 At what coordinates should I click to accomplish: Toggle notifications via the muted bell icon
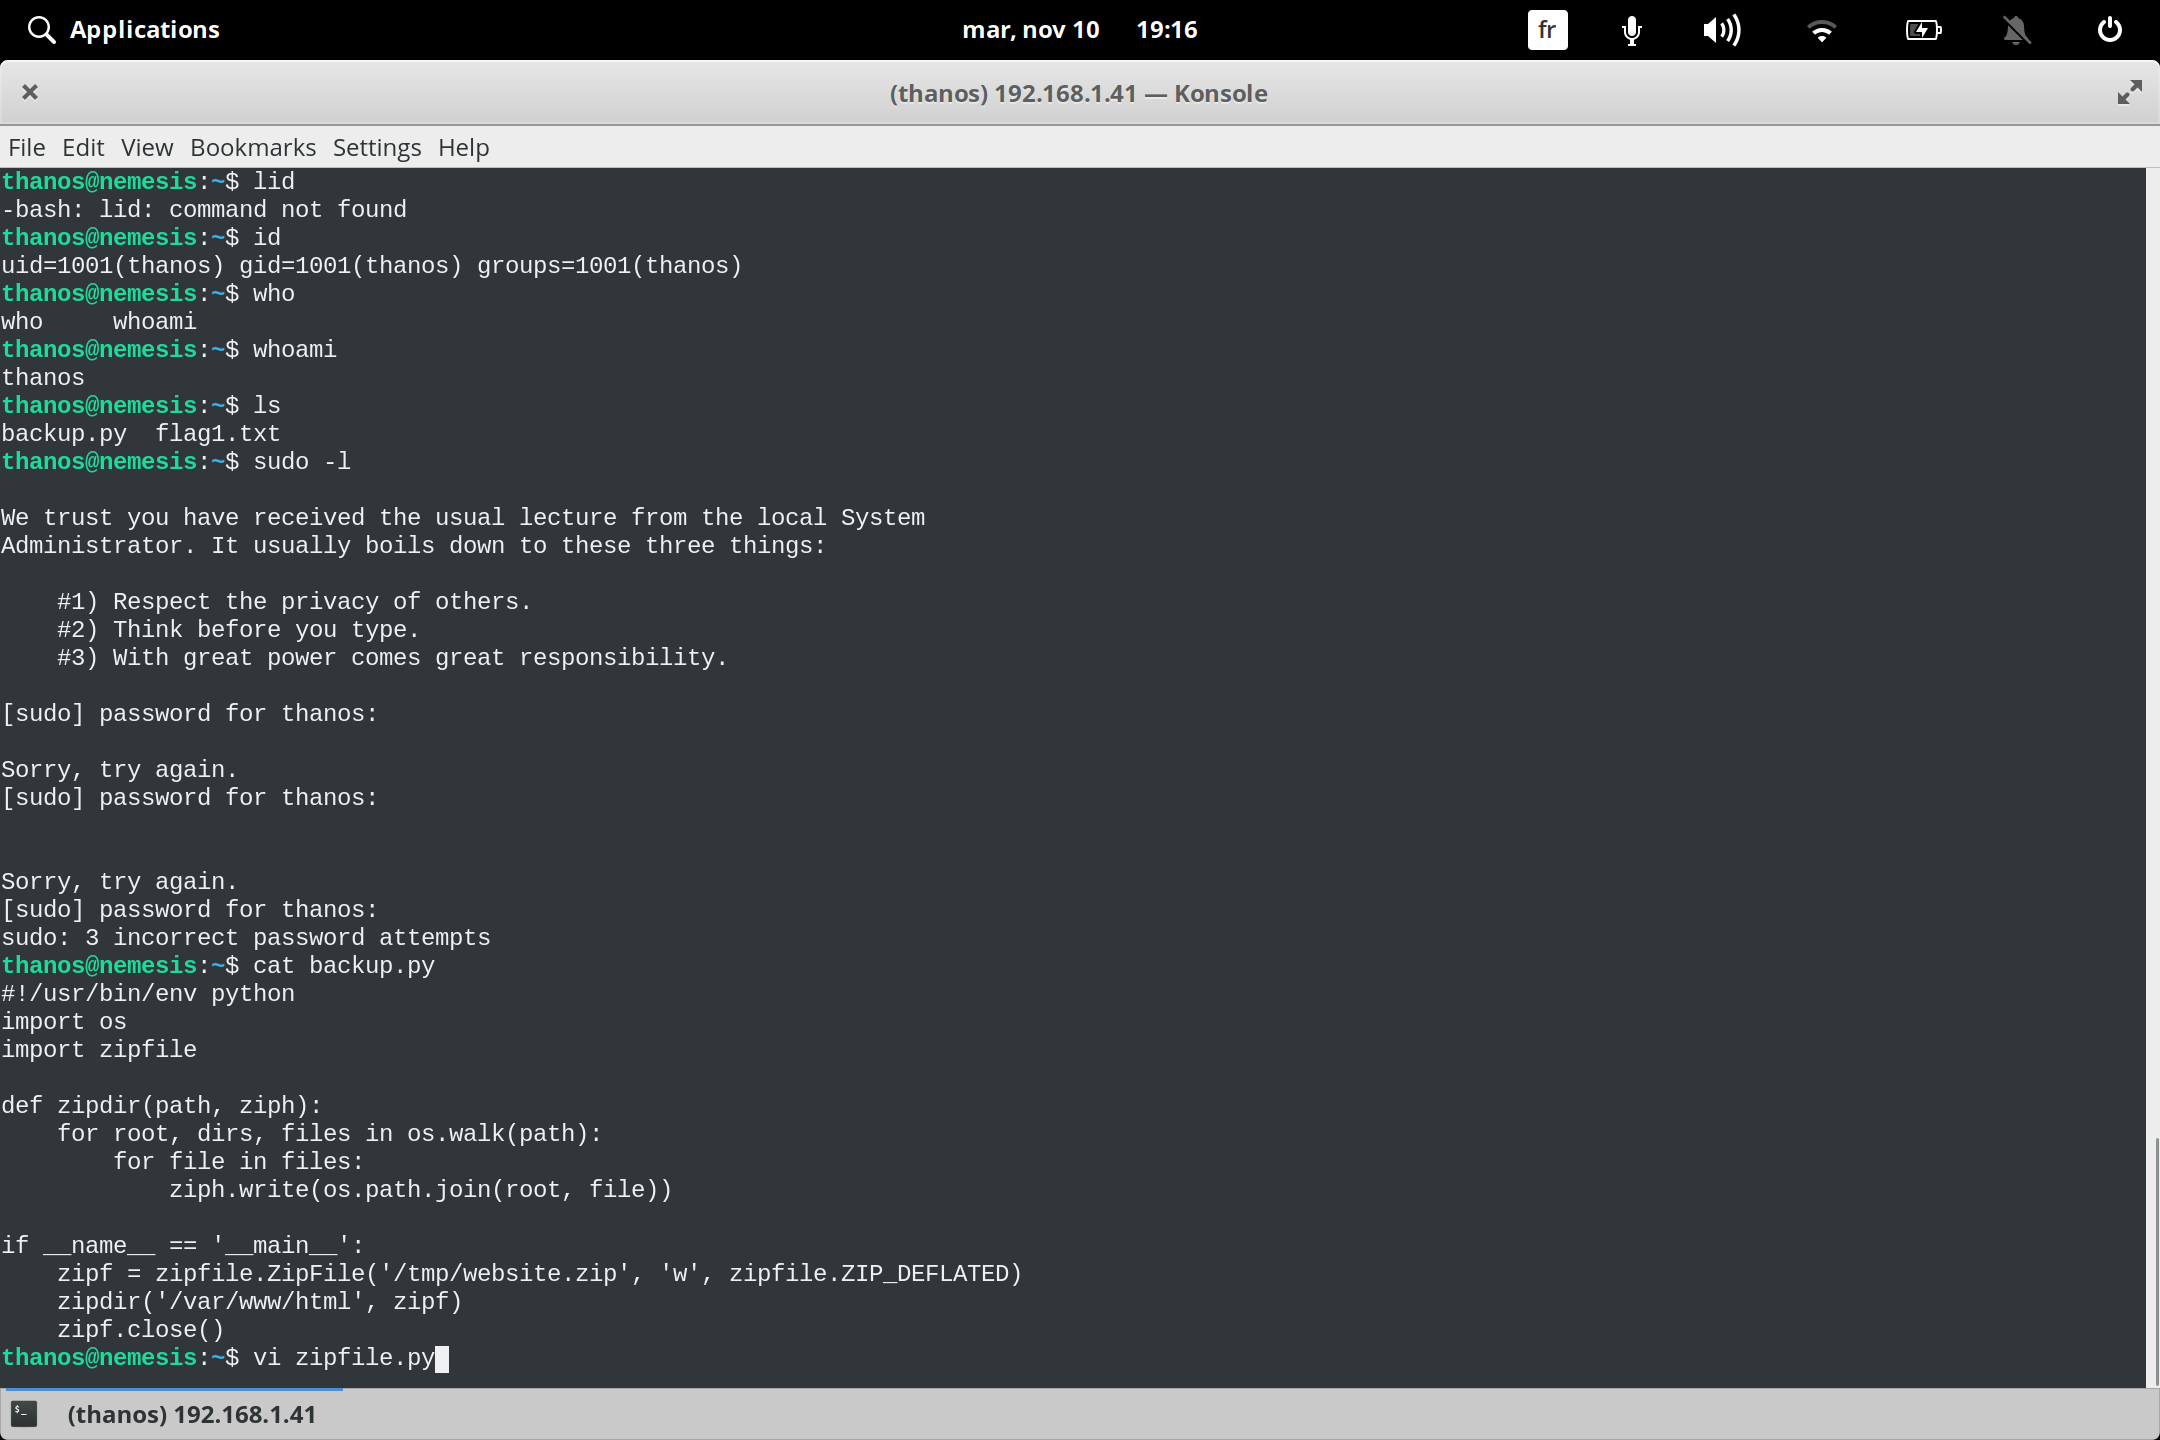point(2016,30)
